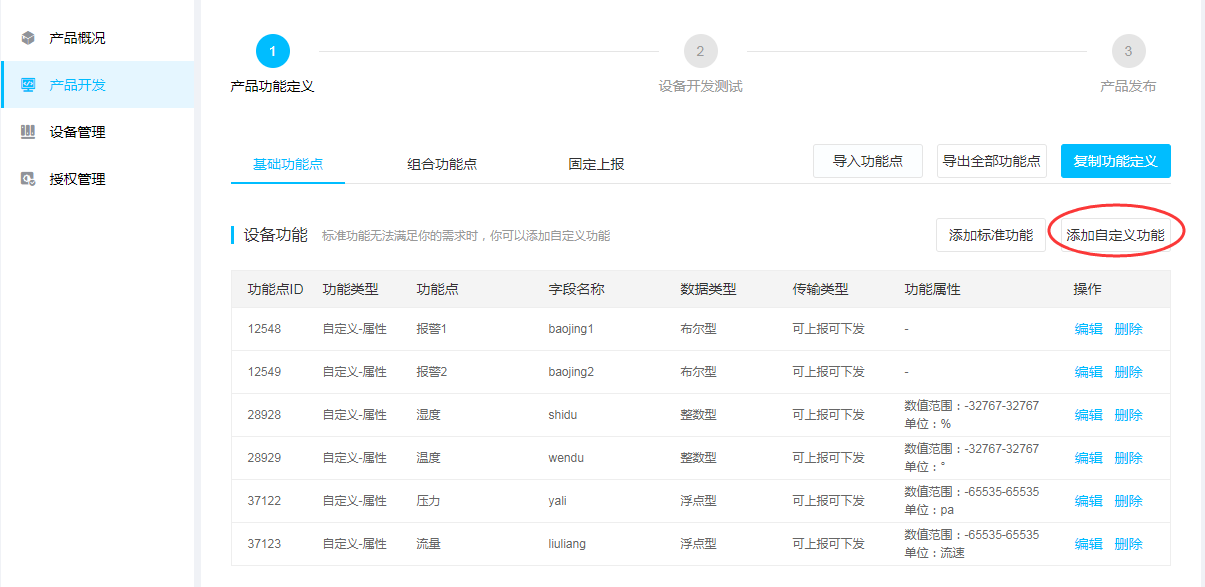This screenshot has width=1205, height=587.
Task: Click the 导出全部功能点 button
Action: (x=992, y=161)
